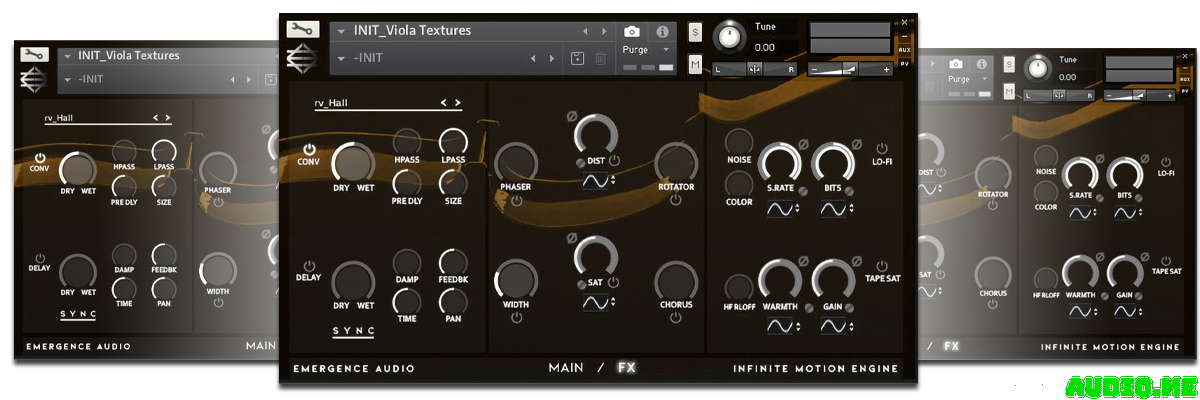Step the DIST LFO waveform selector arrows
Image resolution: width=1200 pixels, height=400 pixels.
[613, 182]
